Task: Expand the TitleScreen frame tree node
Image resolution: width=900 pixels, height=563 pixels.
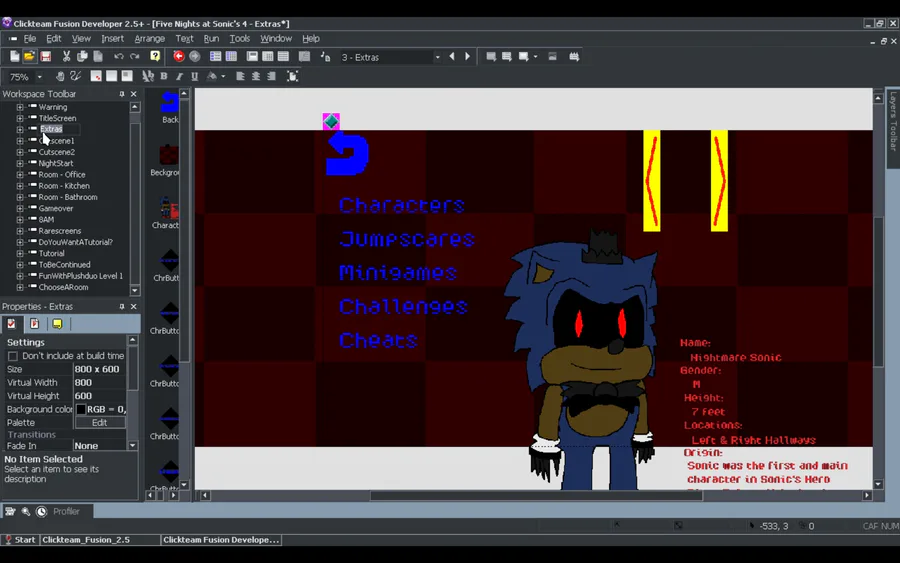Action: click(x=20, y=118)
